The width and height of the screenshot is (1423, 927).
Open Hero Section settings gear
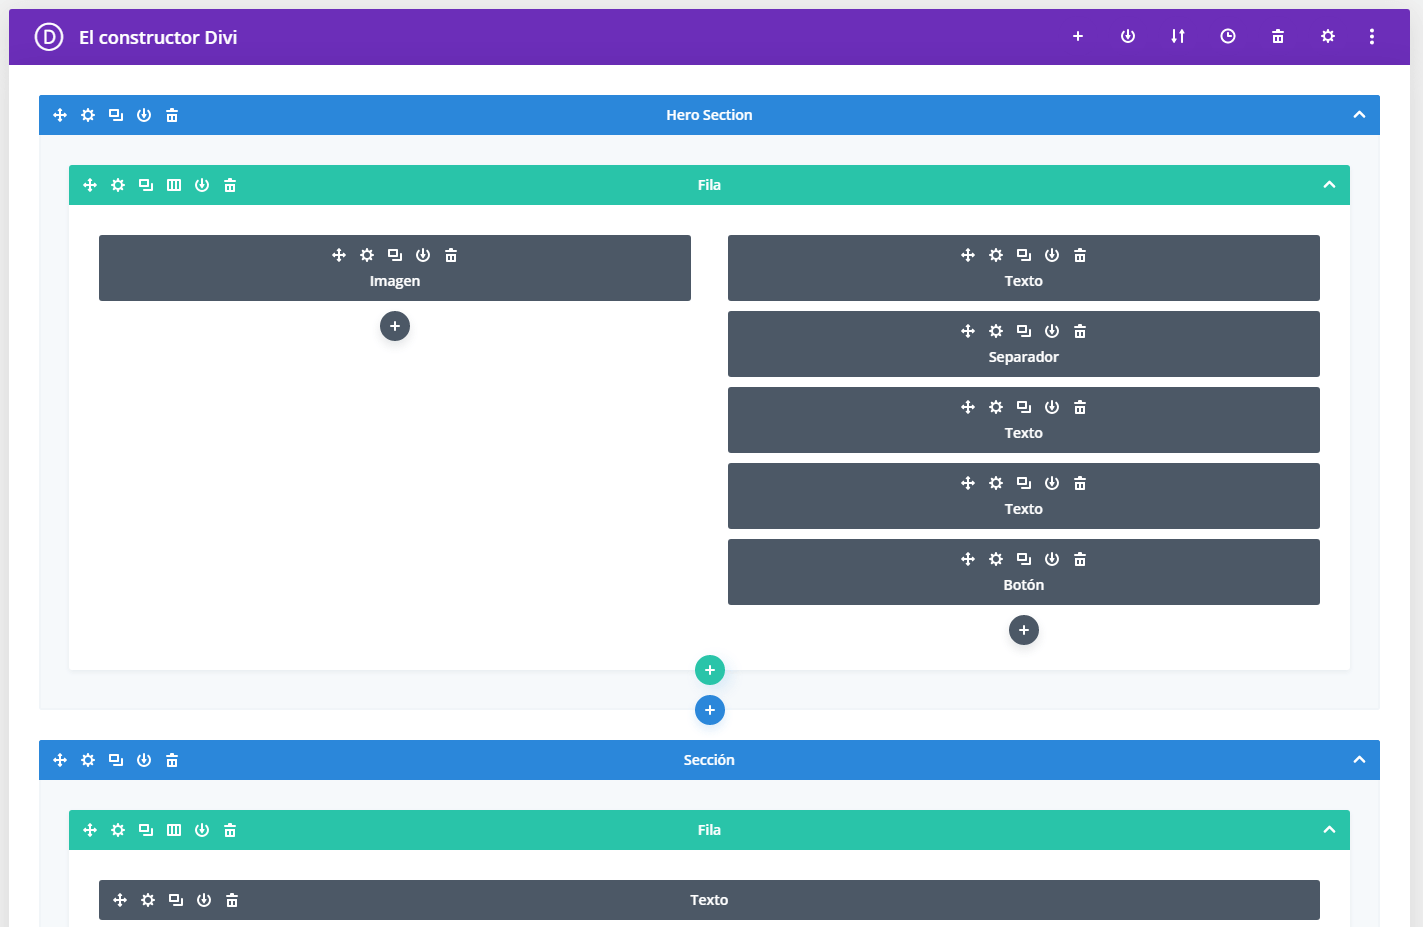point(88,115)
